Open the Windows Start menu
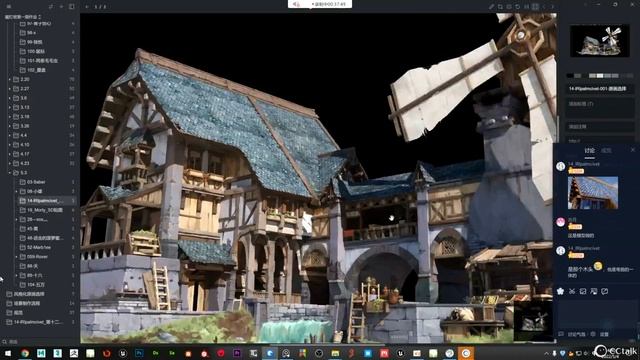Screen dimensions: 640x360 click(x=8, y=353)
